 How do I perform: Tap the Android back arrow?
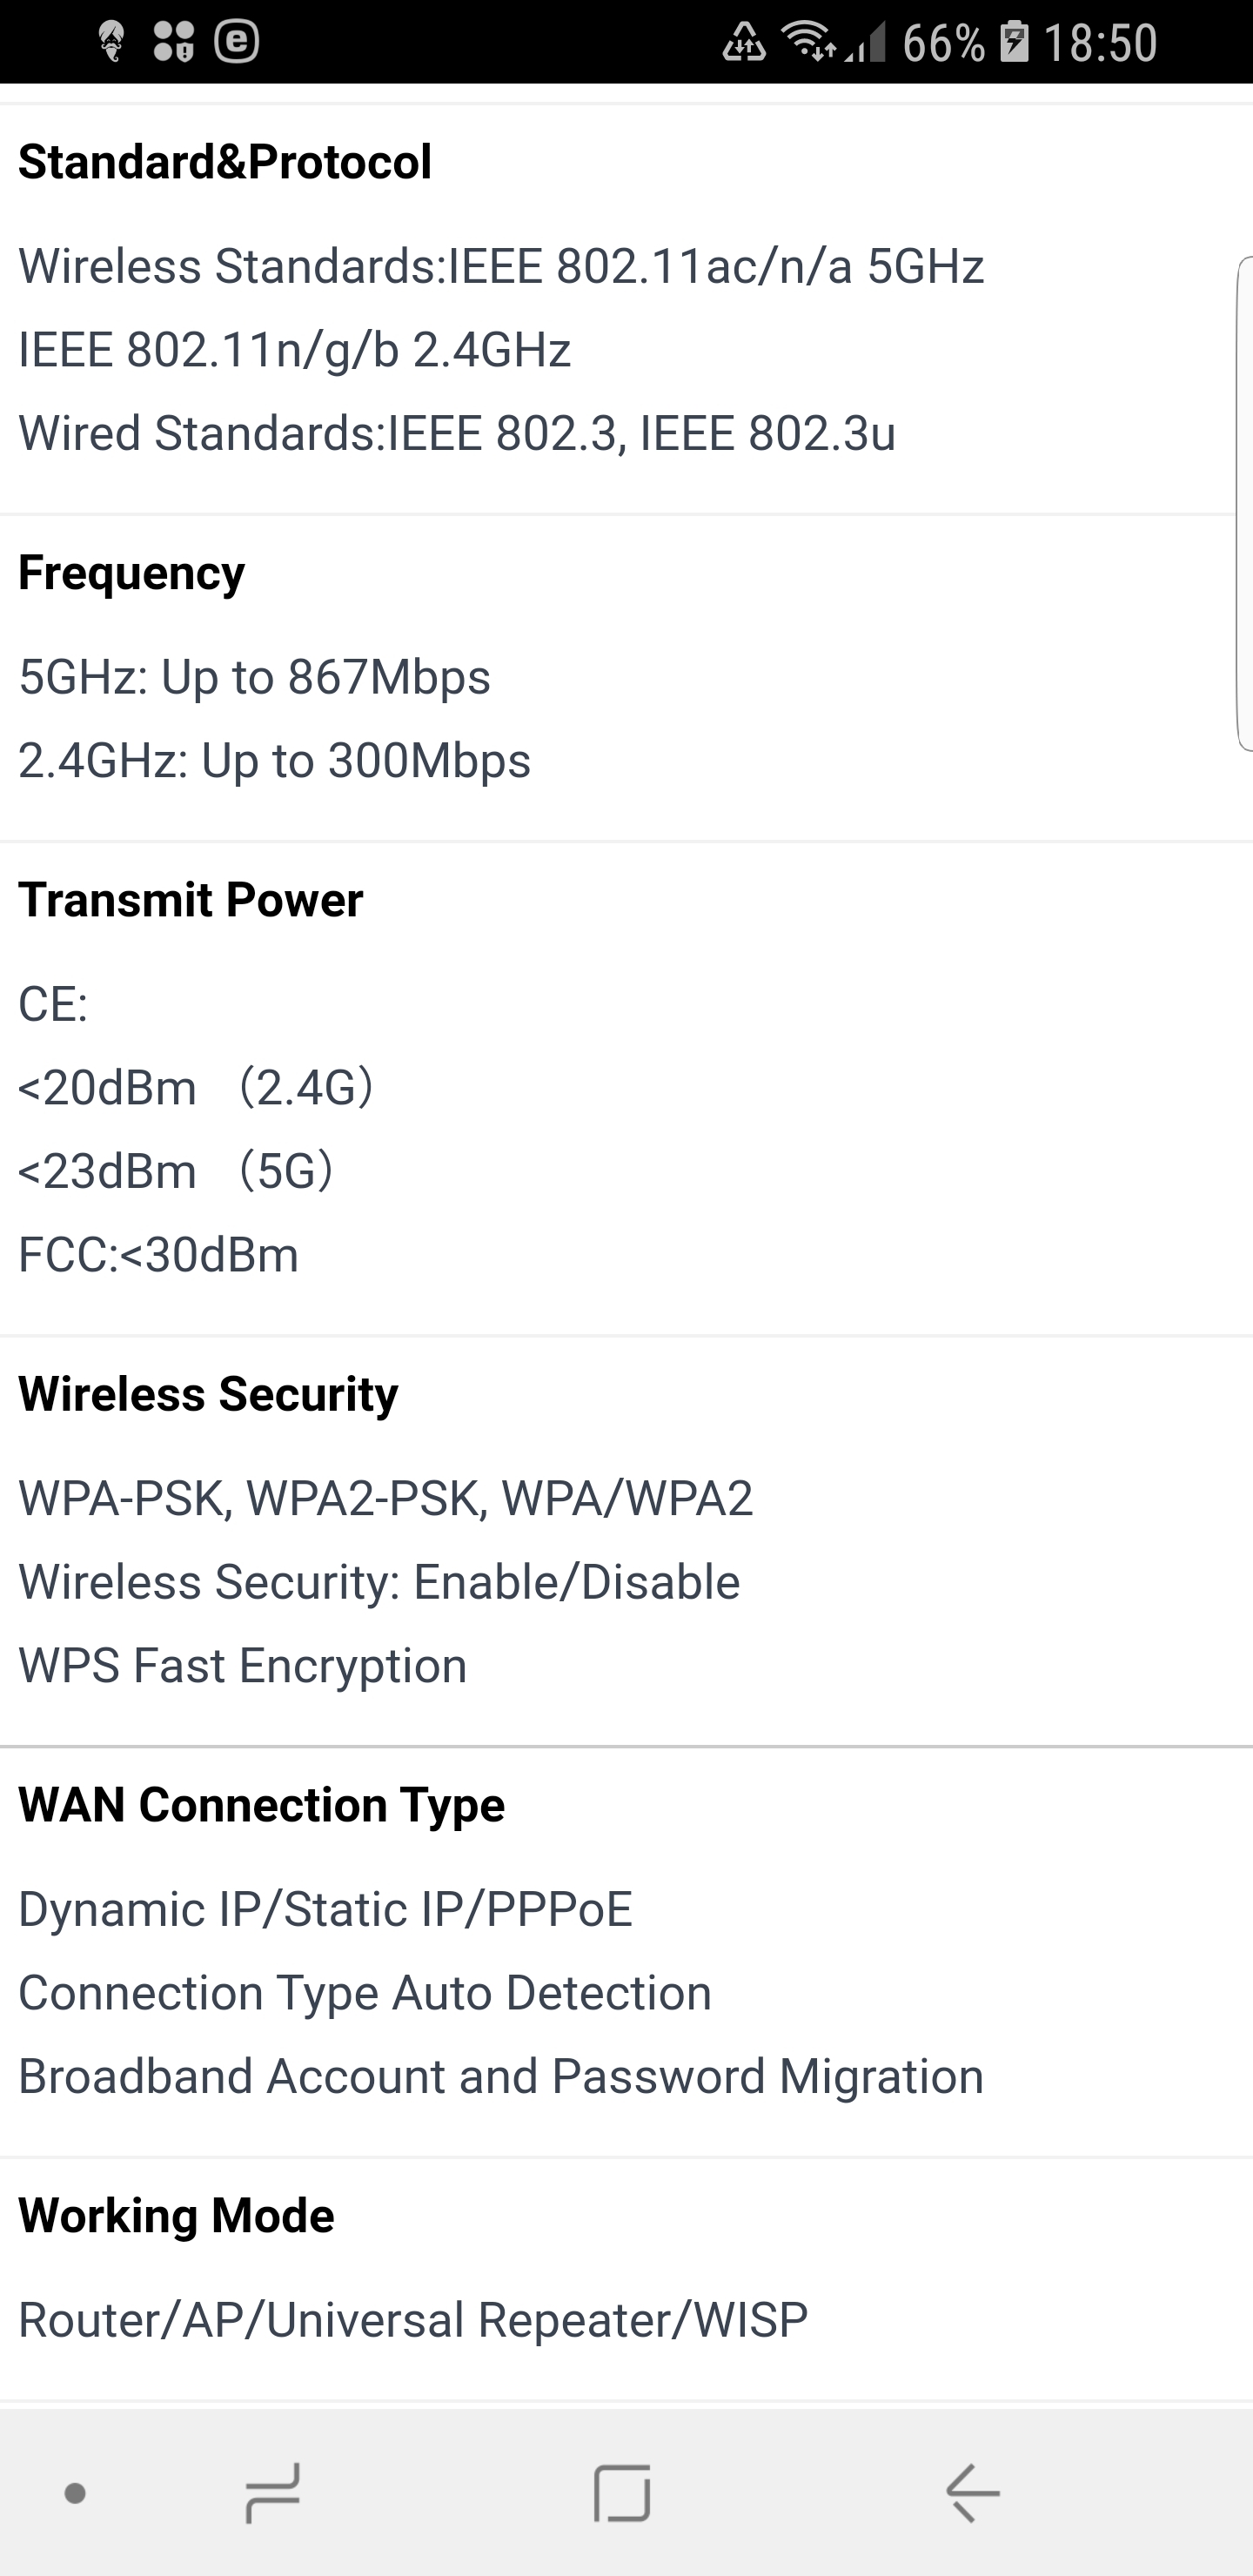point(972,2493)
